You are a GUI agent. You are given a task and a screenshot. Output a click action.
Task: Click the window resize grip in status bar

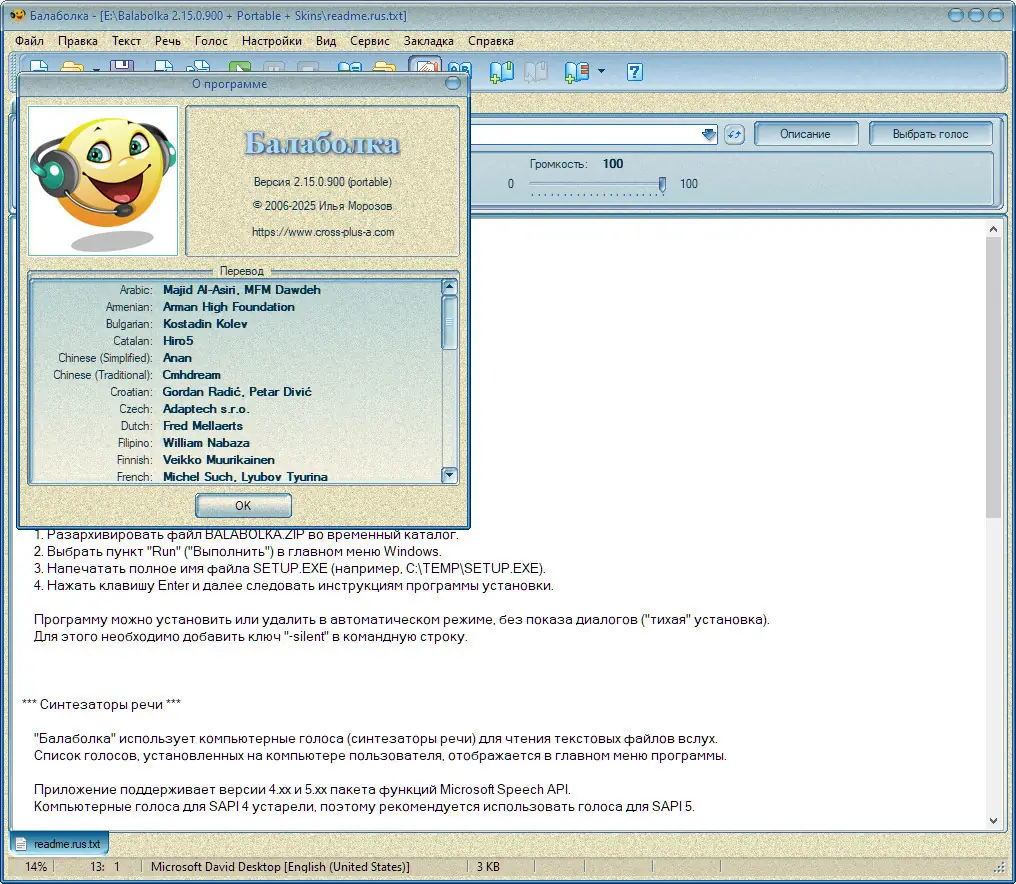[999, 868]
